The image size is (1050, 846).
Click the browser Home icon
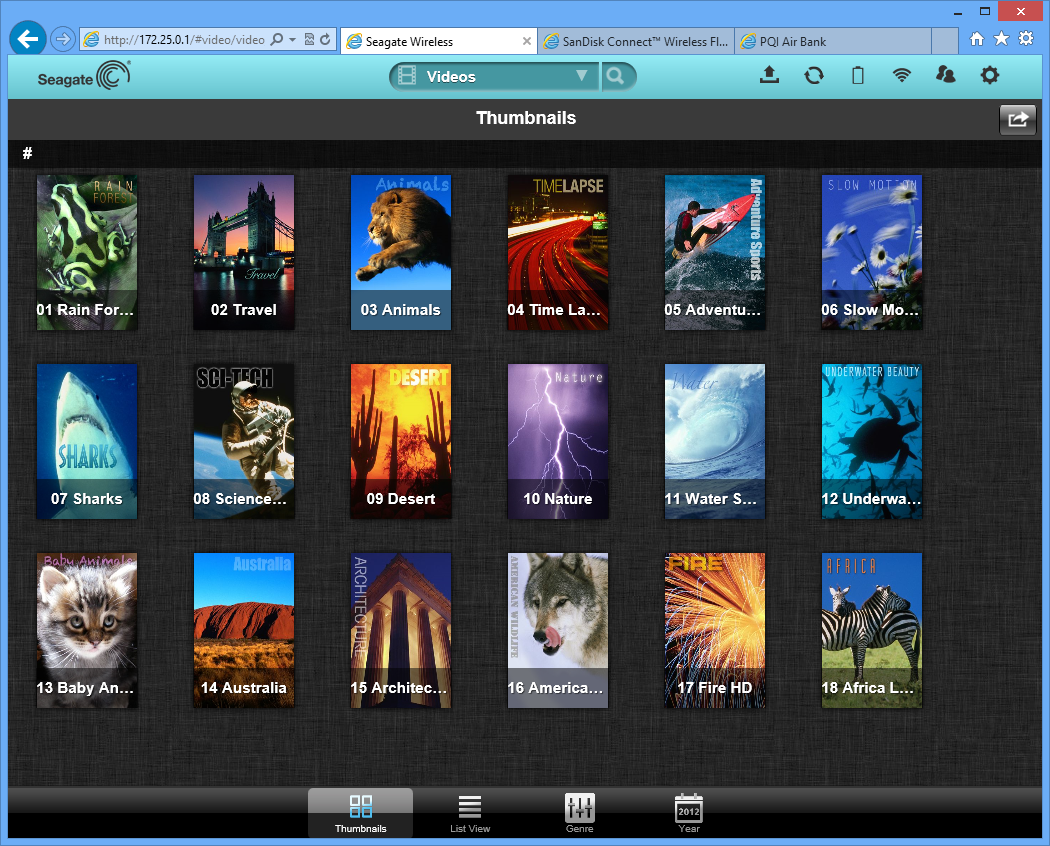[977, 39]
